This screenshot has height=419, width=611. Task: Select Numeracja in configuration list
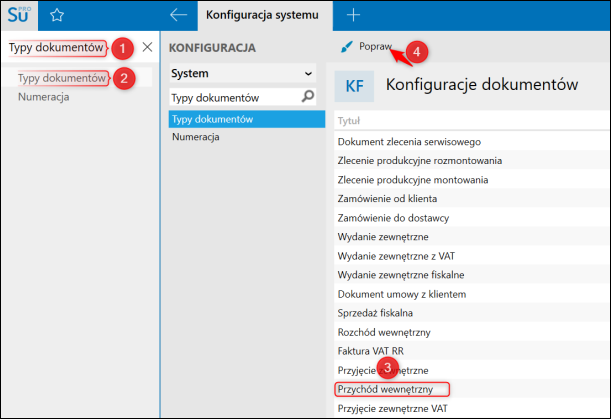pyautogui.click(x=197, y=137)
